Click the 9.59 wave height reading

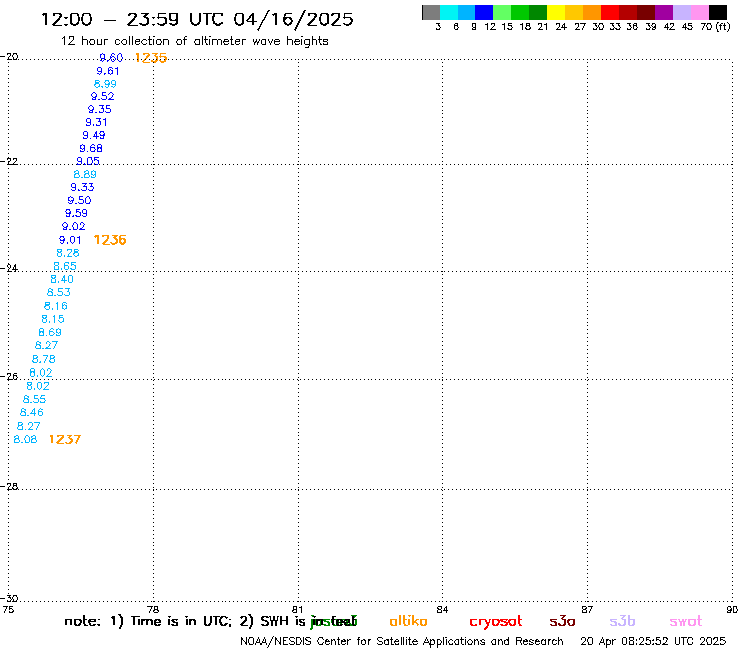76,213
